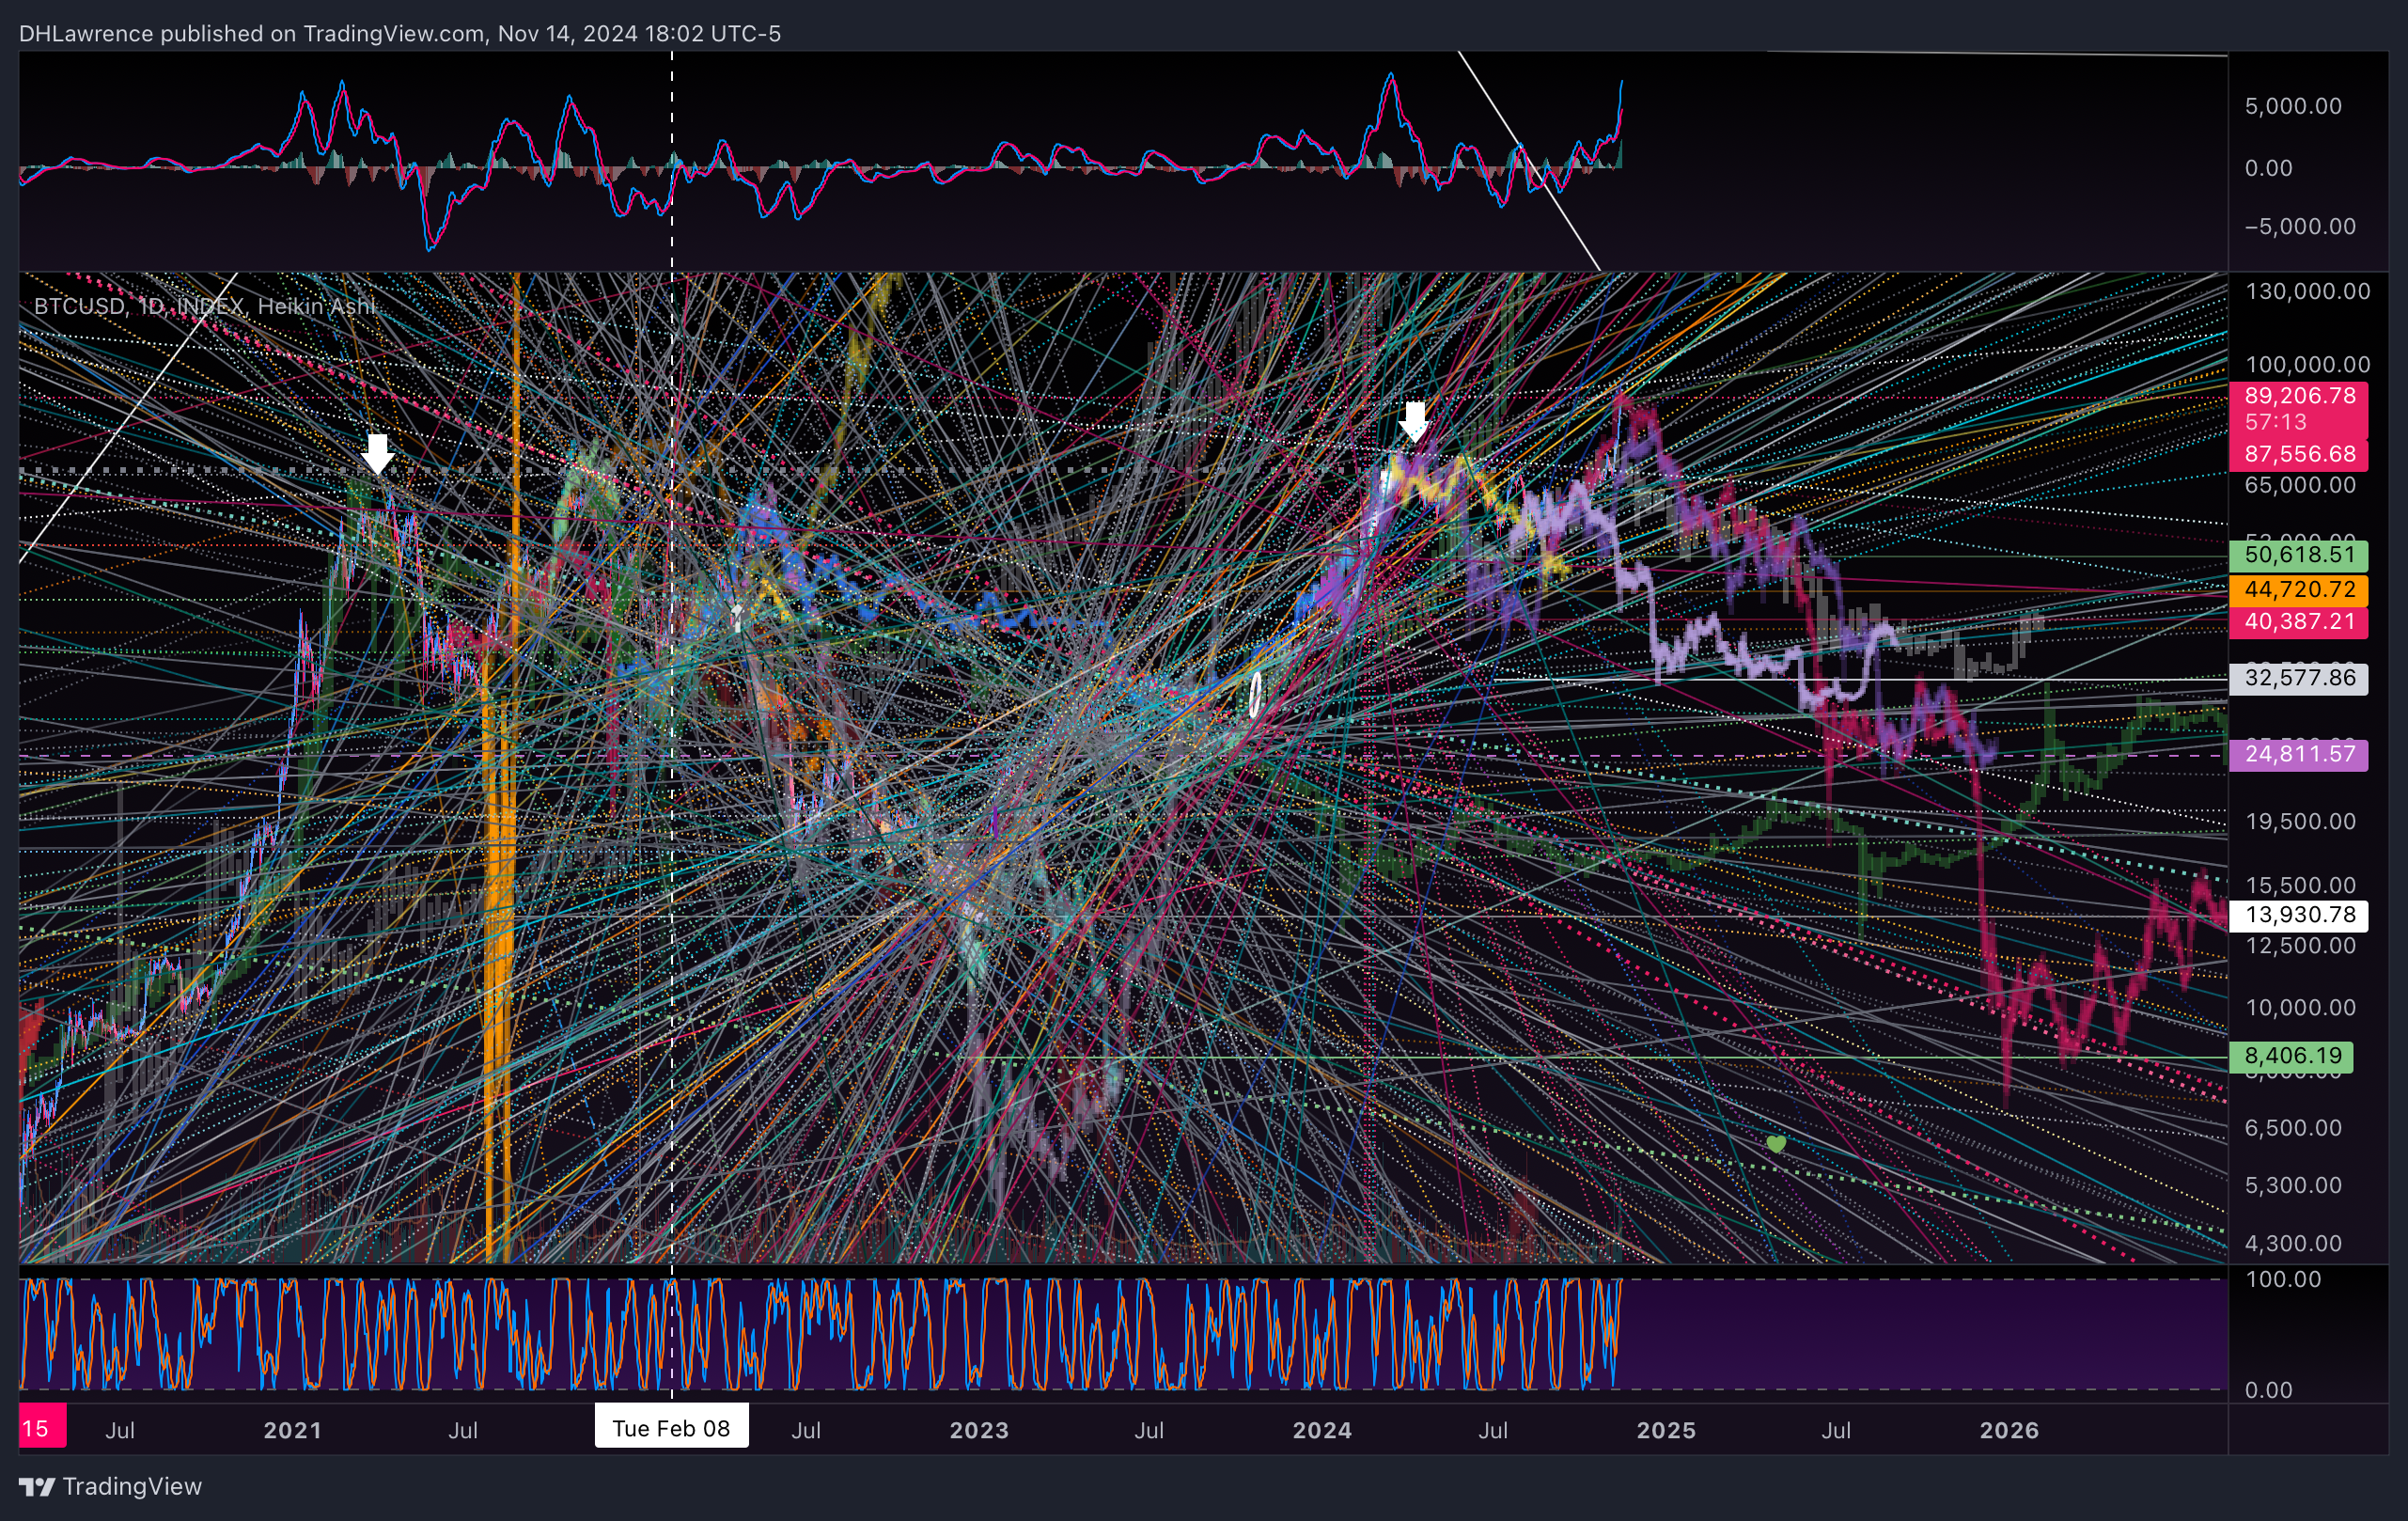
Task: Click the 65,000.00 price axis value
Action: point(2300,485)
